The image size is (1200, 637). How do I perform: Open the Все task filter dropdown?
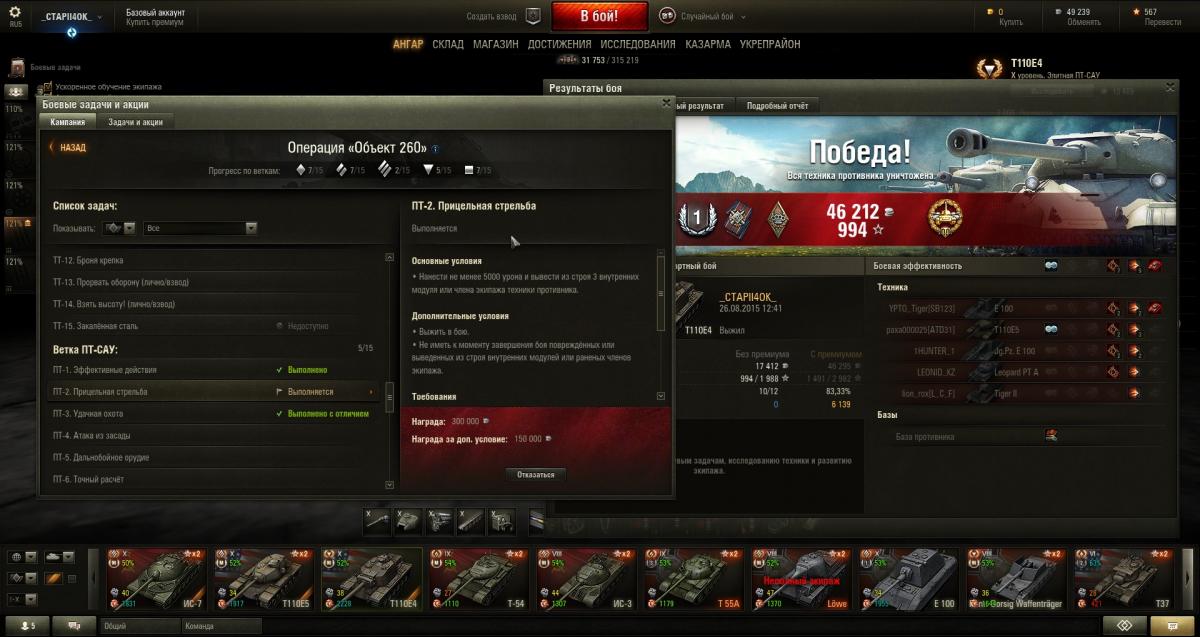click(x=201, y=228)
